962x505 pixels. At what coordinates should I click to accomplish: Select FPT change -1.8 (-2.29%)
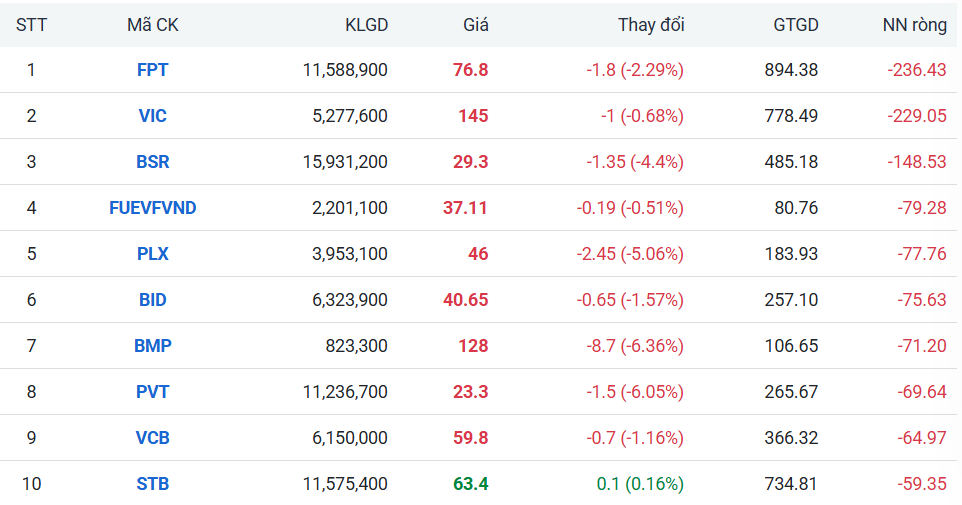635,70
